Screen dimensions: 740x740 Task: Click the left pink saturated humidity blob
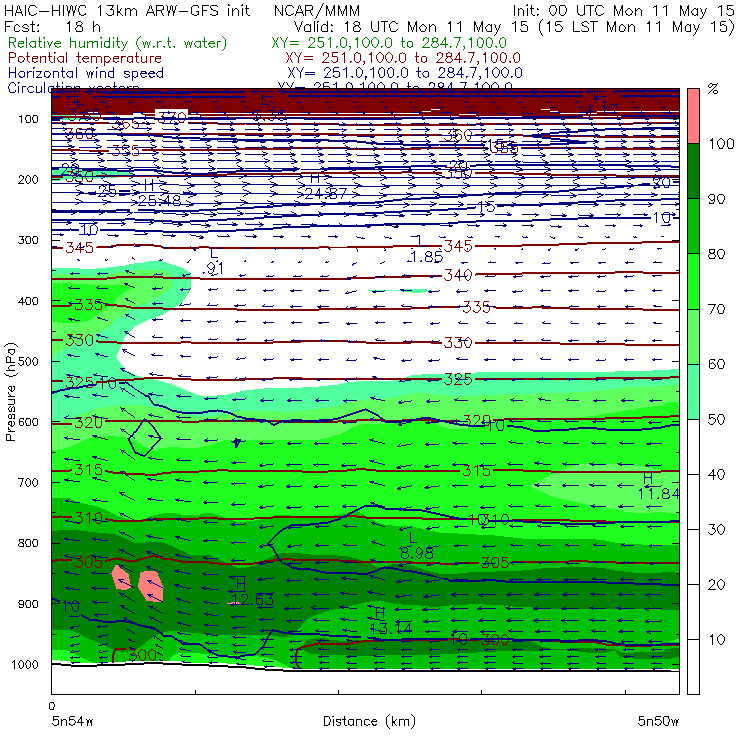121,578
